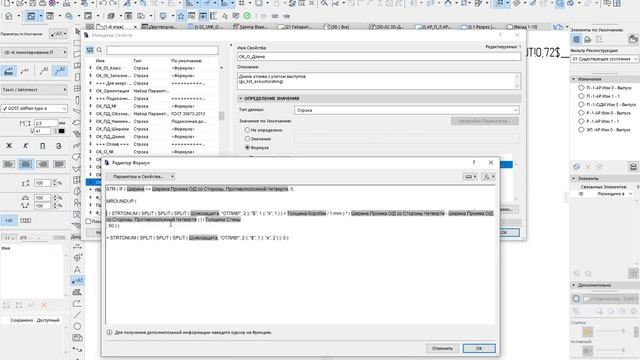640x360 pixels.
Task: Click the favorites star icon in the toolbar
Action: click(x=181, y=16)
